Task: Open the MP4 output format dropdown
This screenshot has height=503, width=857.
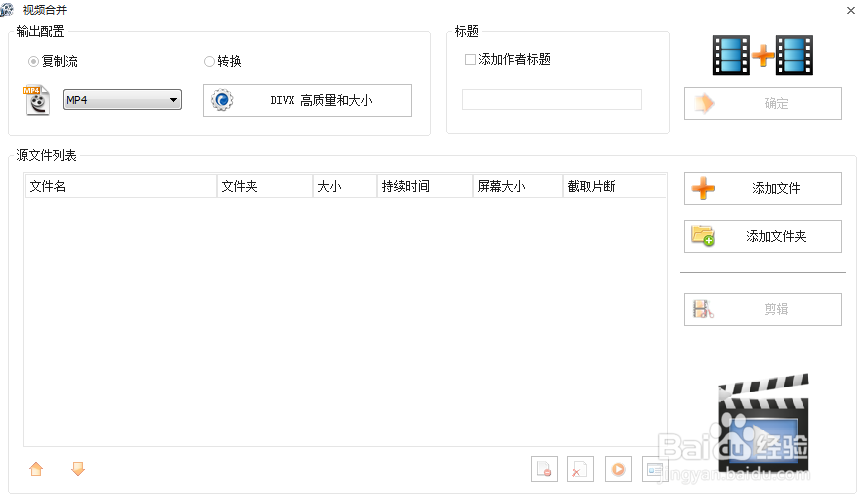Action: (x=122, y=99)
